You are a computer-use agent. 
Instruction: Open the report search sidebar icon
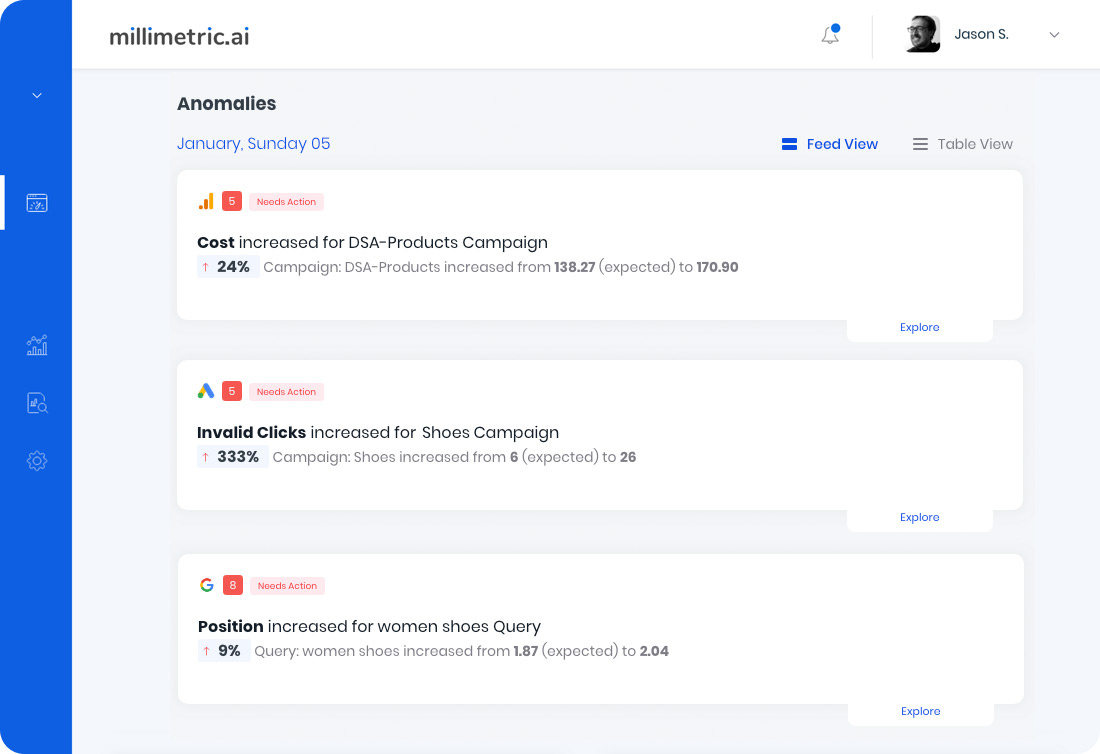pyautogui.click(x=37, y=403)
